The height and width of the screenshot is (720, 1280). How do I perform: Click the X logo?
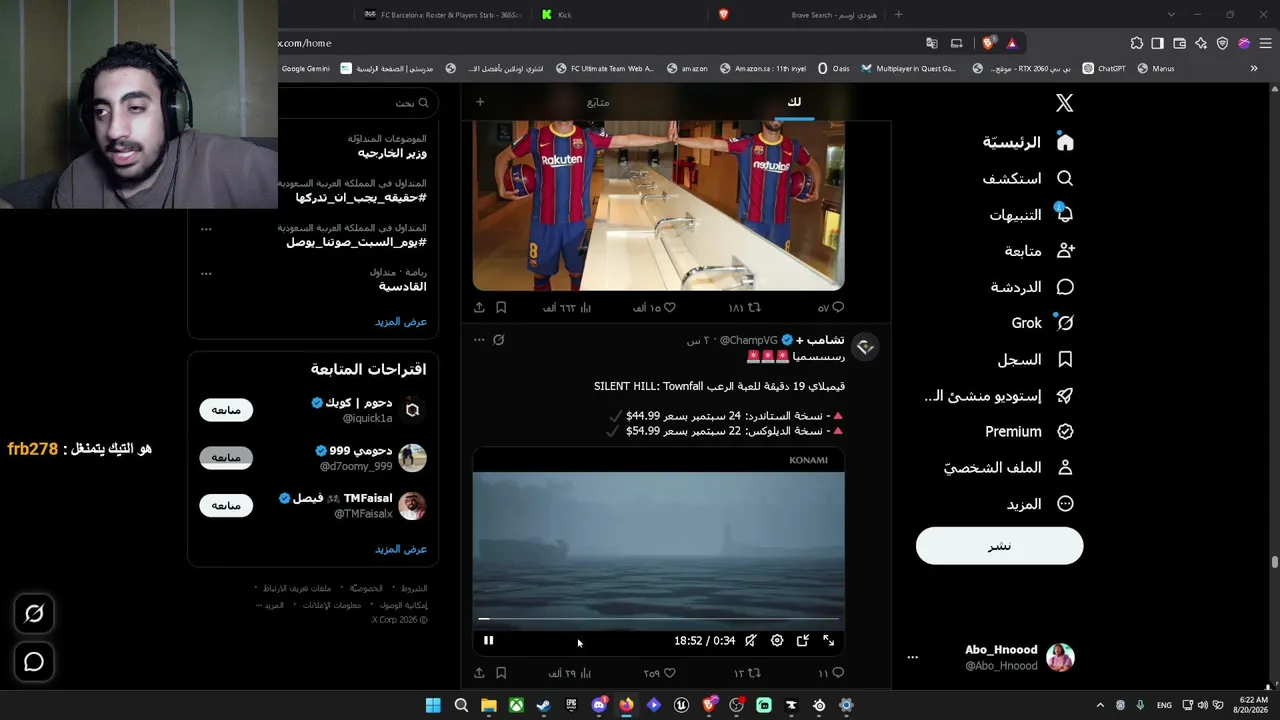pos(1065,103)
